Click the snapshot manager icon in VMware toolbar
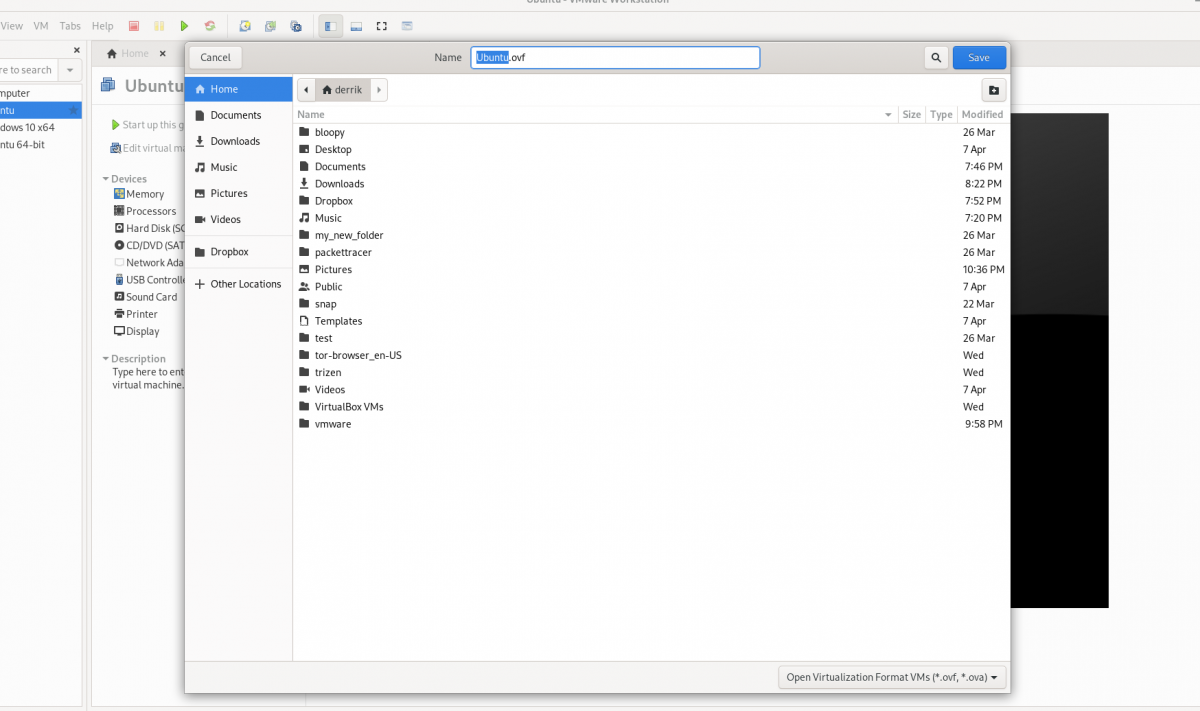 [x=296, y=26]
